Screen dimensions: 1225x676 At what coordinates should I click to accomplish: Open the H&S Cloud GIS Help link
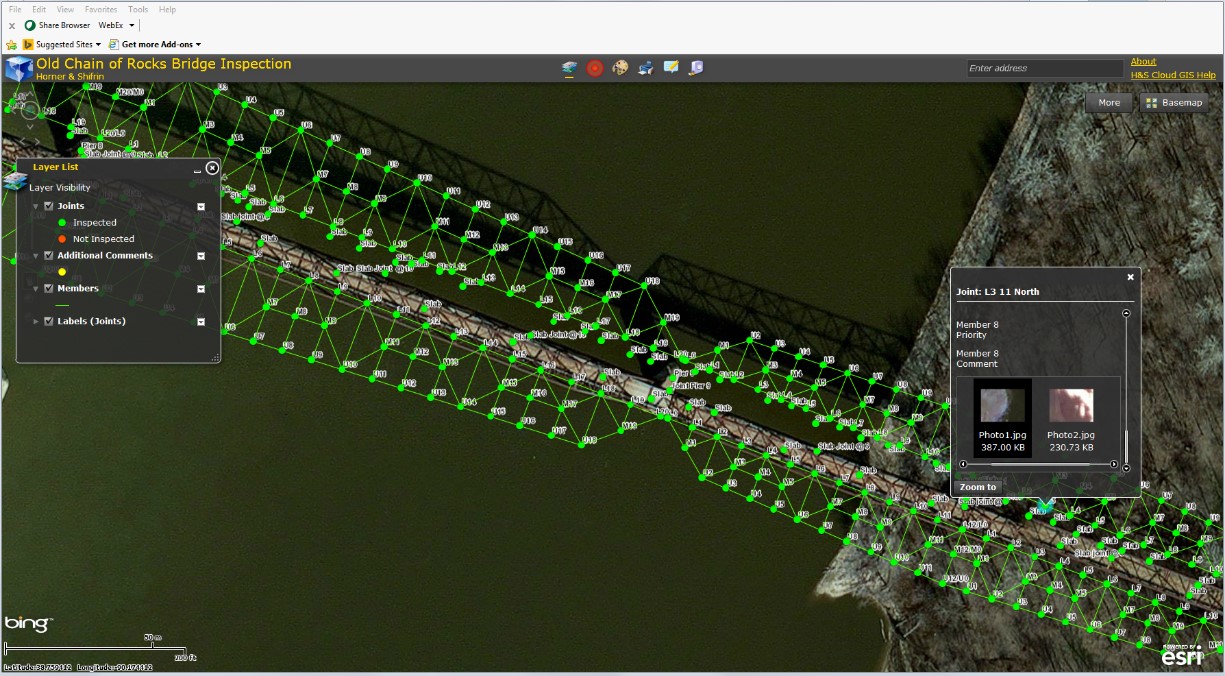click(x=1172, y=75)
